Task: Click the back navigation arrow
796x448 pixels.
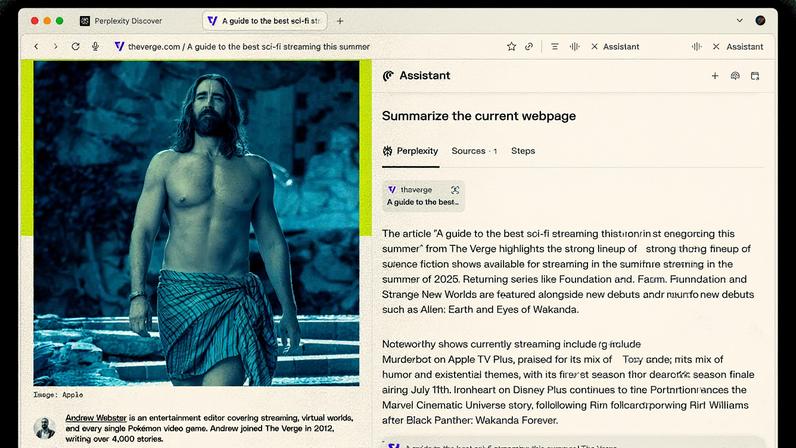Action: 36,46
